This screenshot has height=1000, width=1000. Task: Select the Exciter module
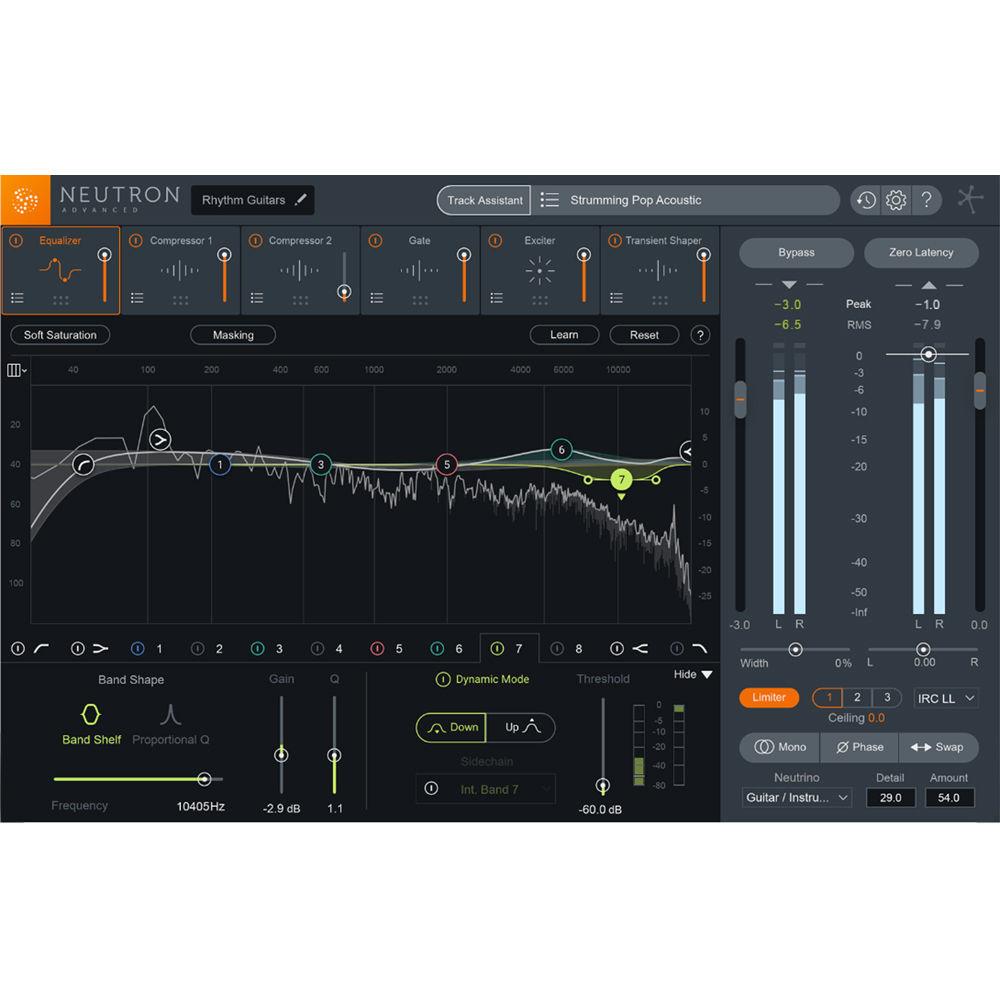pyautogui.click(x=540, y=270)
